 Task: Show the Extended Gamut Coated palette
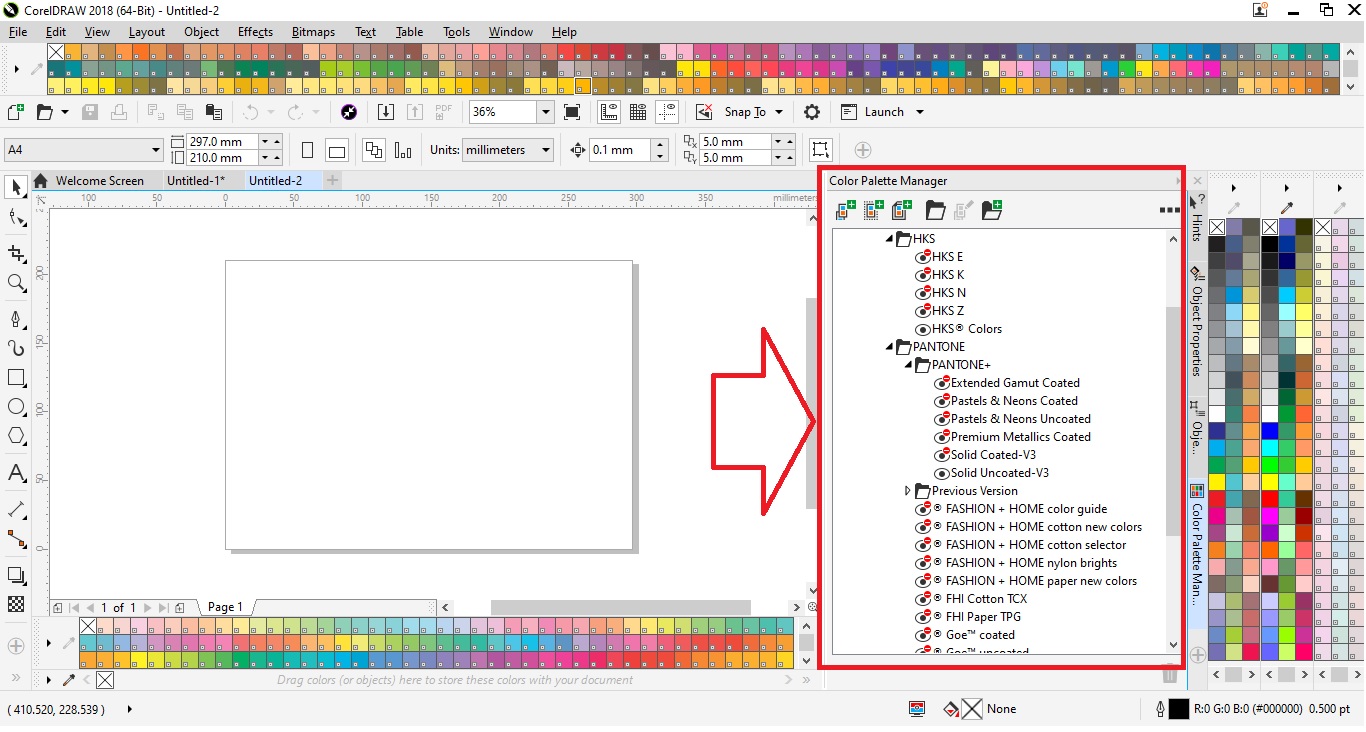tap(942, 383)
